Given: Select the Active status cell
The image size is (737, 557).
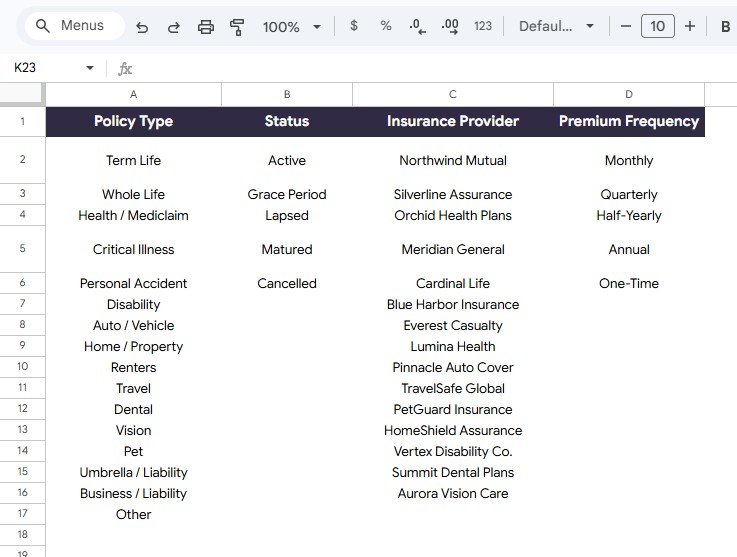Looking at the screenshot, I should click(287, 160).
